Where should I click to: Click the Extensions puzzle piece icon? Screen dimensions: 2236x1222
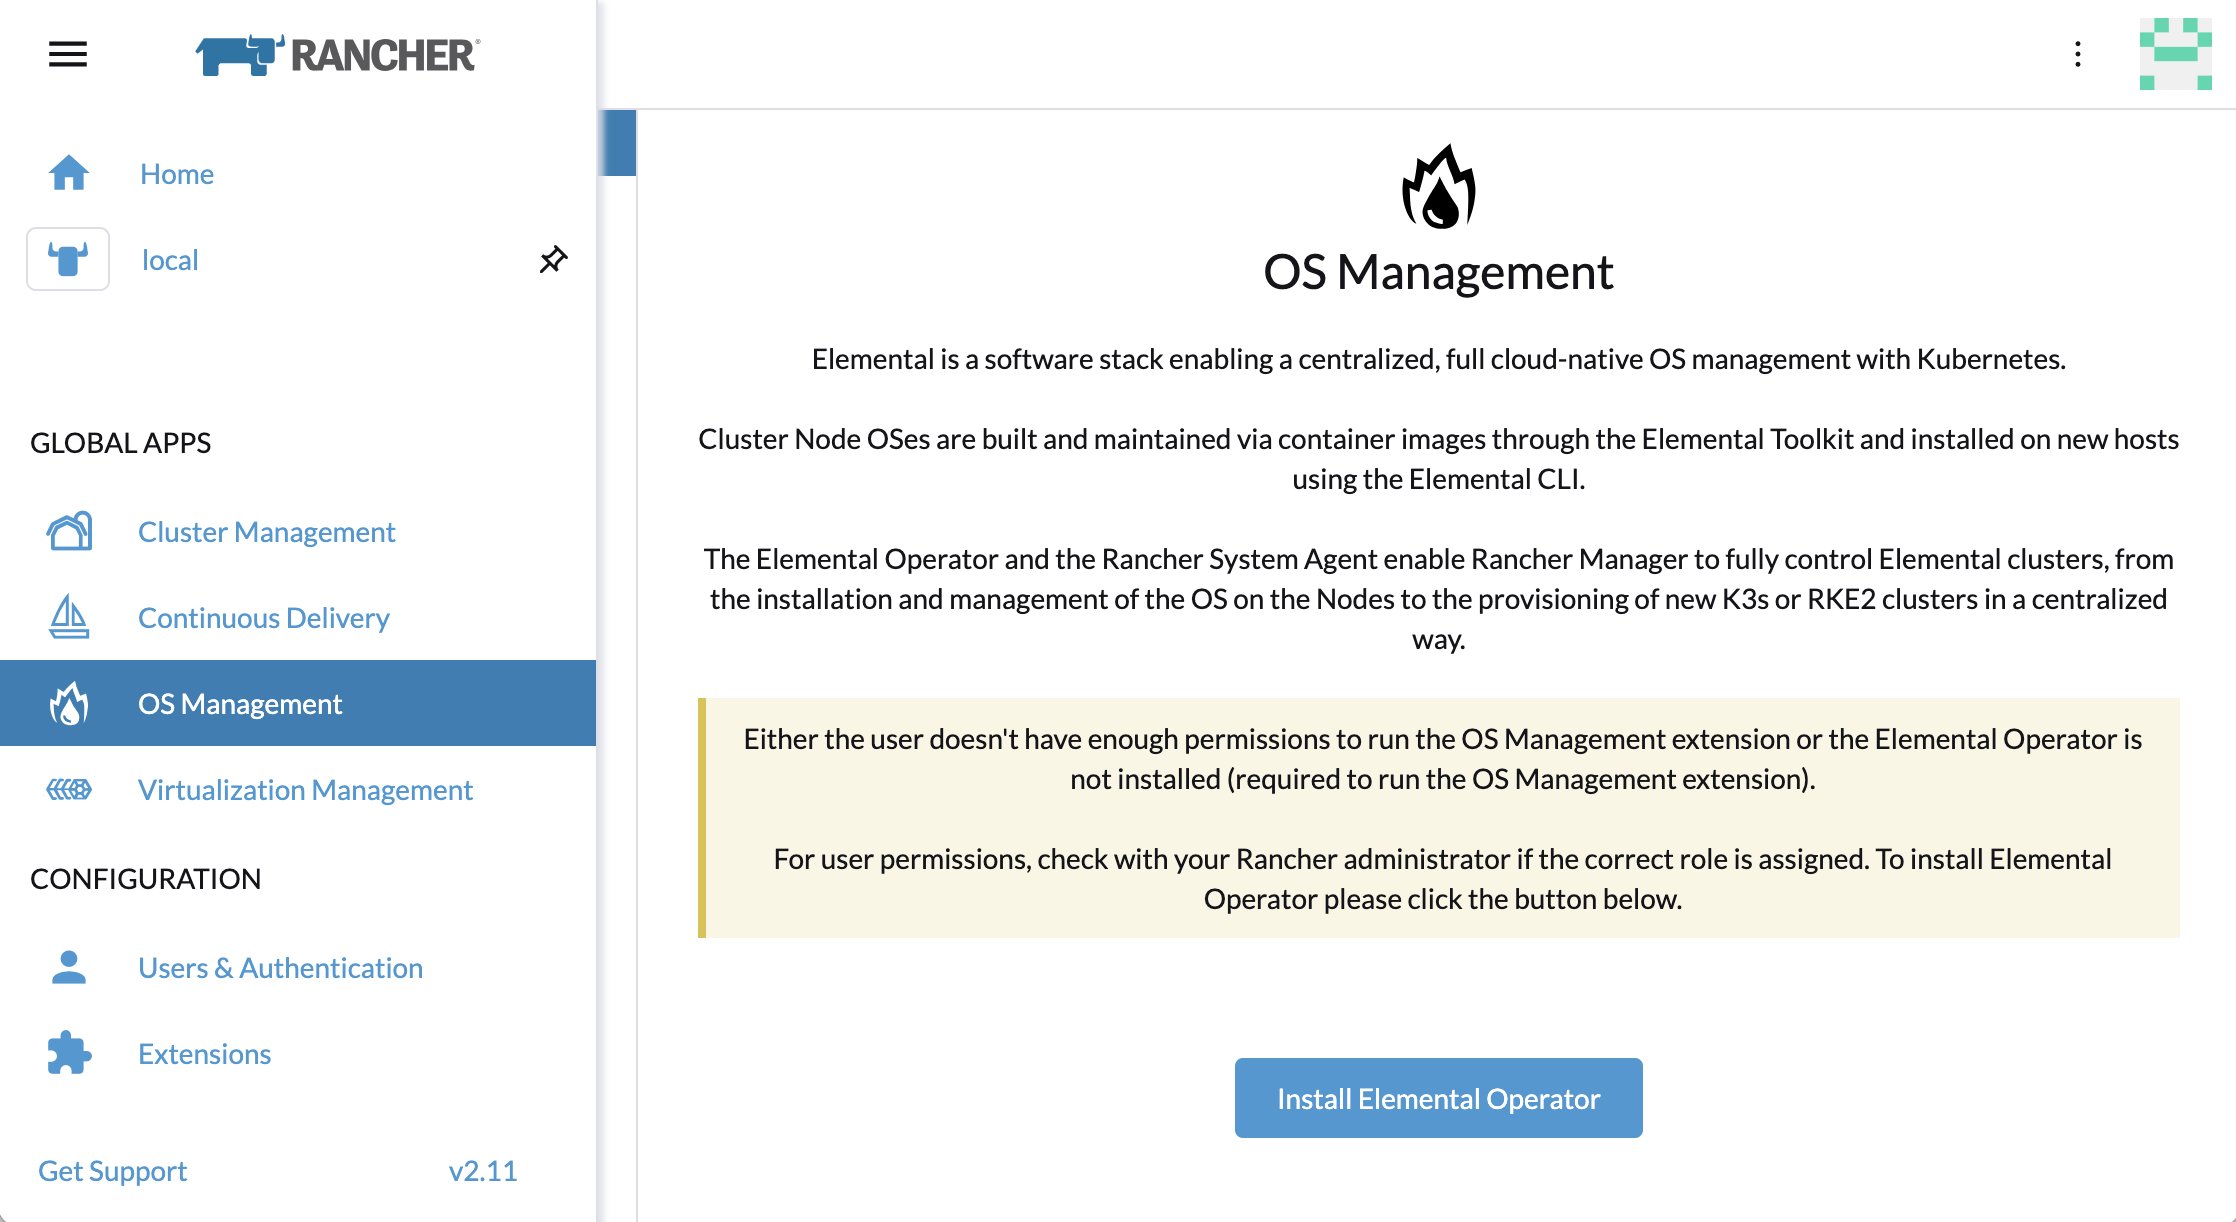pyautogui.click(x=69, y=1053)
